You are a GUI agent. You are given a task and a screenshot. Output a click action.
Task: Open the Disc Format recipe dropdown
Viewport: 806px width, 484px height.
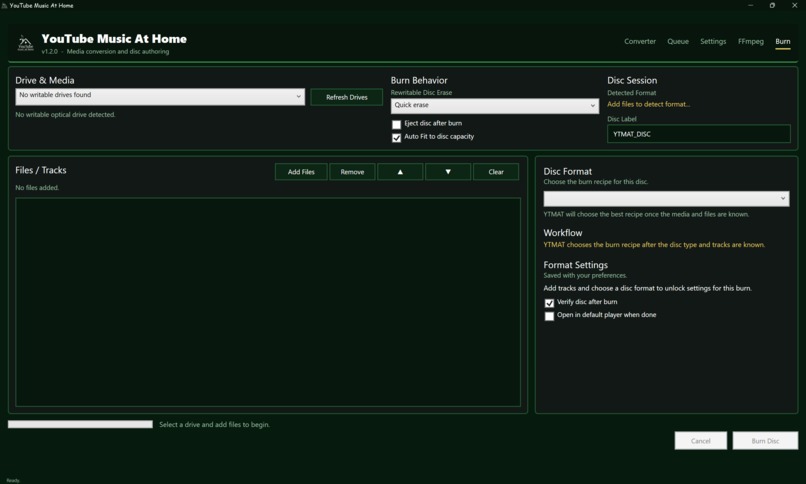(666, 198)
